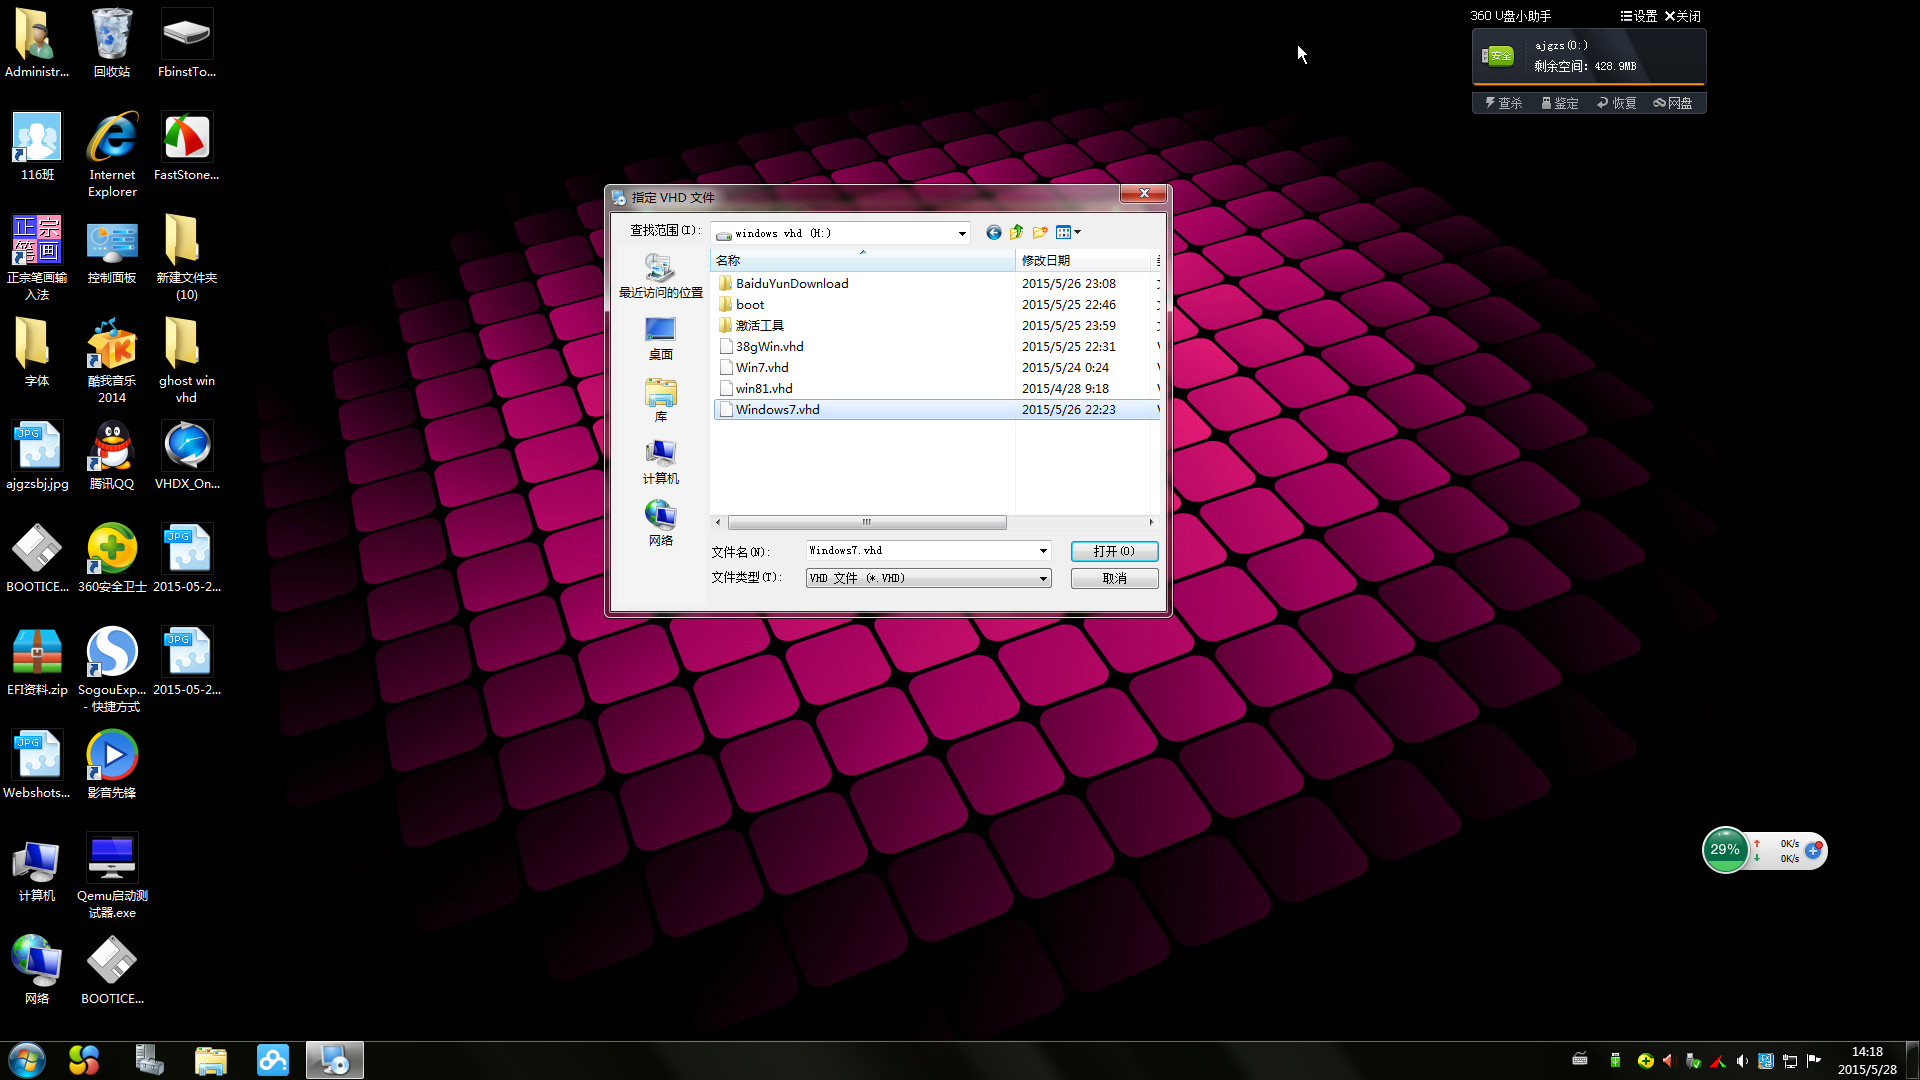The width and height of the screenshot is (1920, 1080).
Task: Open BOOTICE desktop icon near 网络
Action: pyautogui.click(x=112, y=971)
